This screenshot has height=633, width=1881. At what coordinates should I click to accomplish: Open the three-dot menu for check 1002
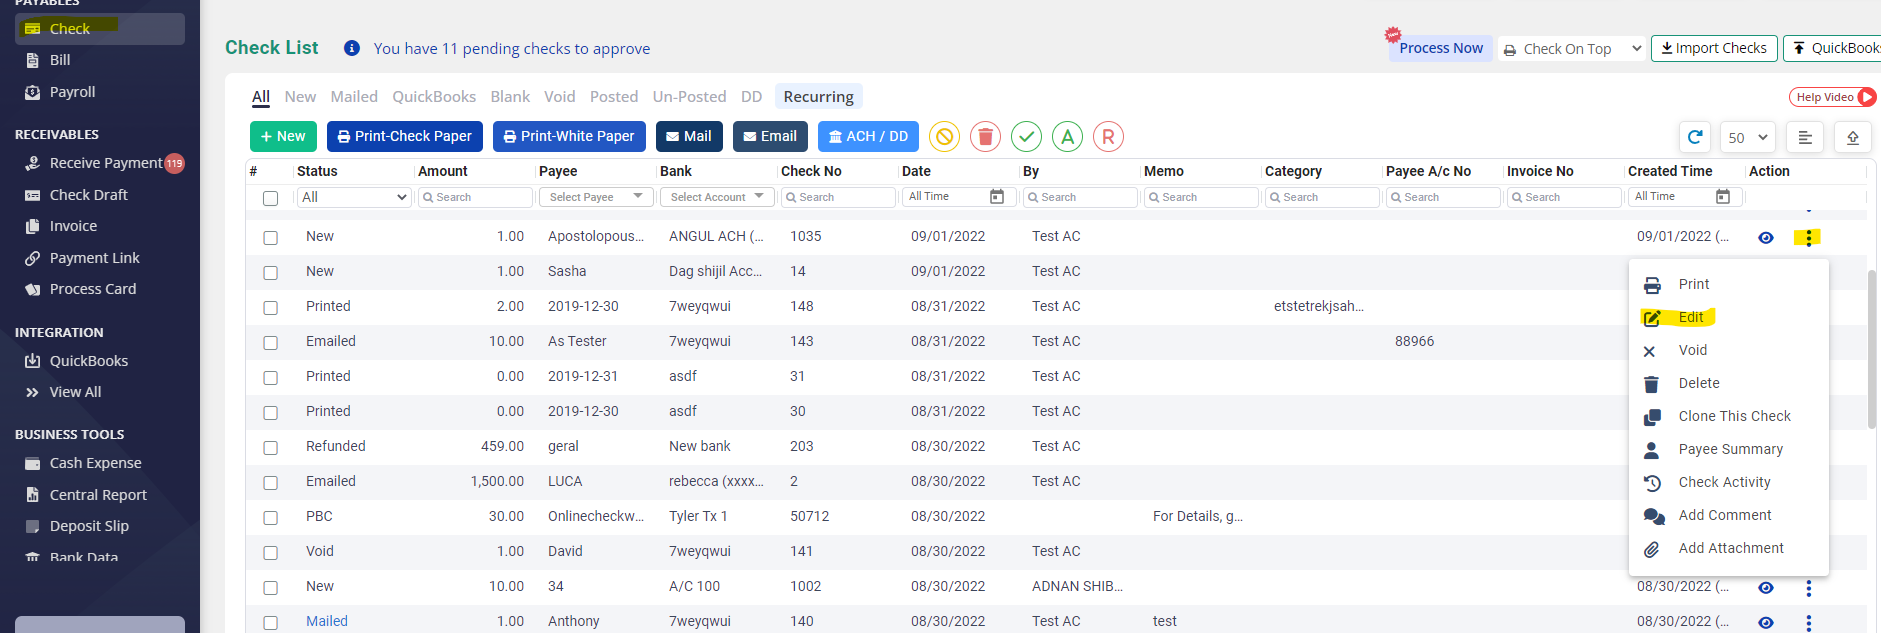point(1808,588)
